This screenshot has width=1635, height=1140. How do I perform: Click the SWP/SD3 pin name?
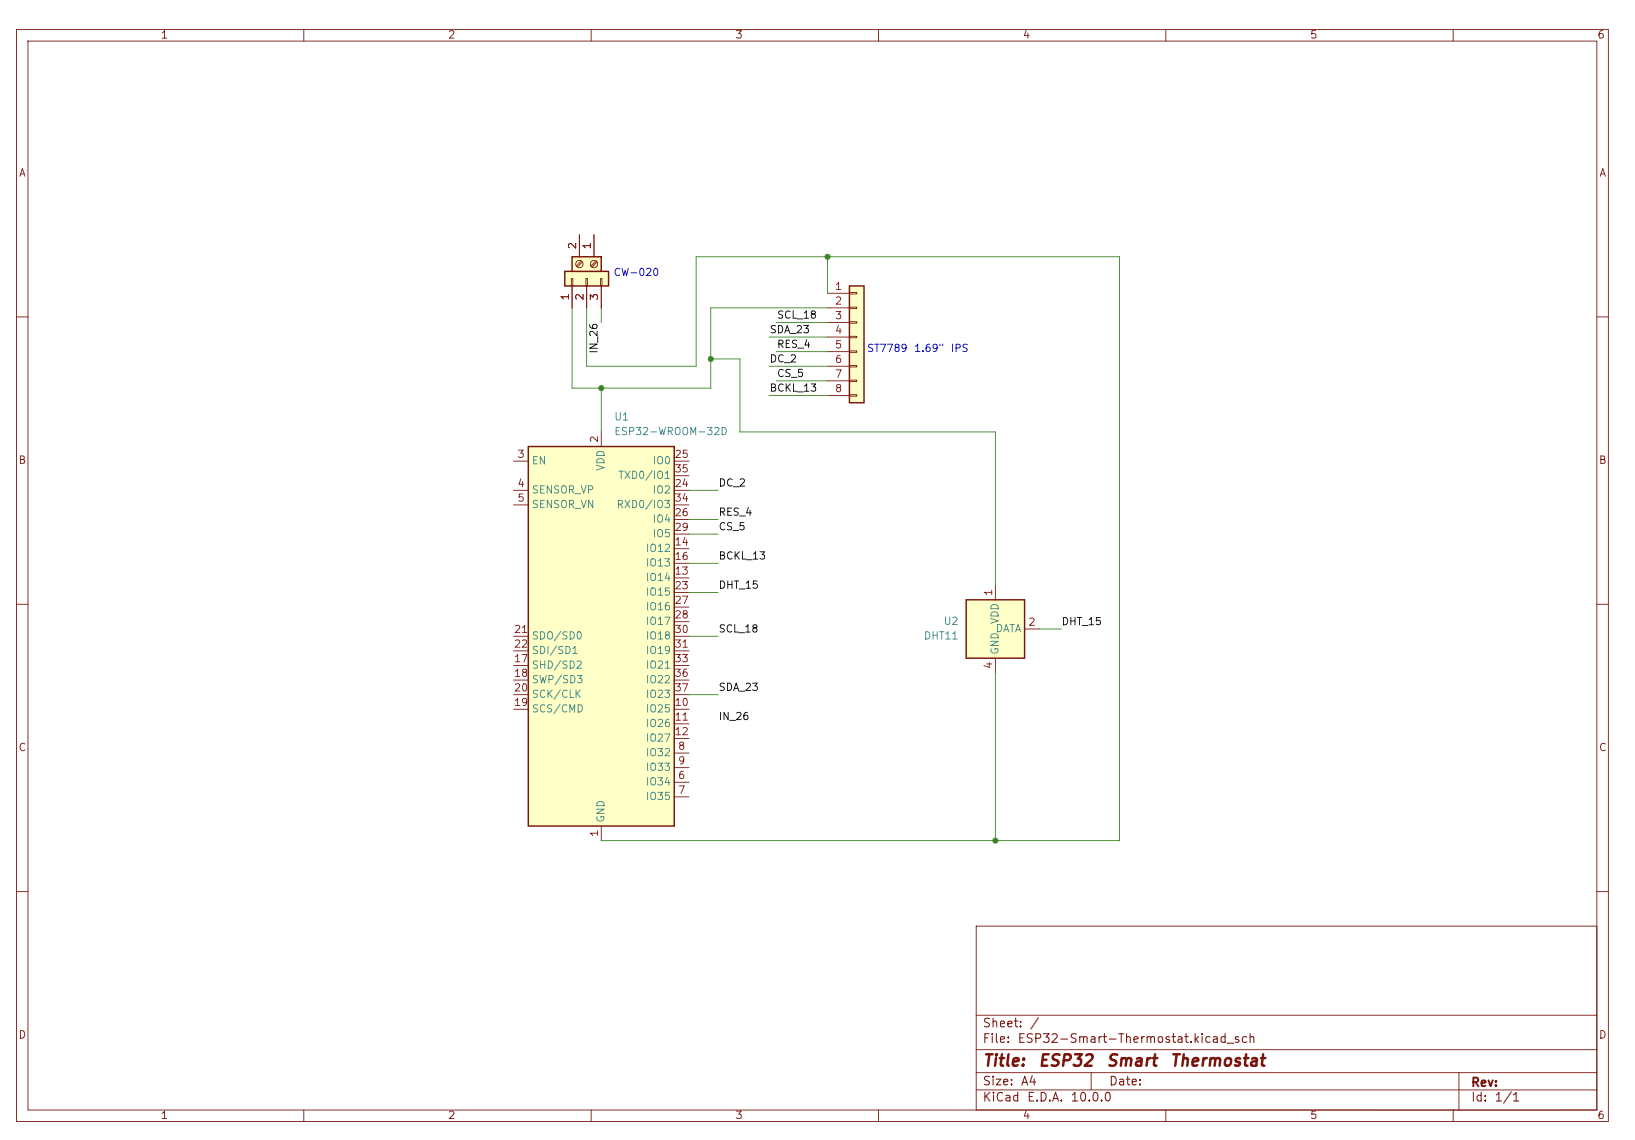(x=557, y=680)
